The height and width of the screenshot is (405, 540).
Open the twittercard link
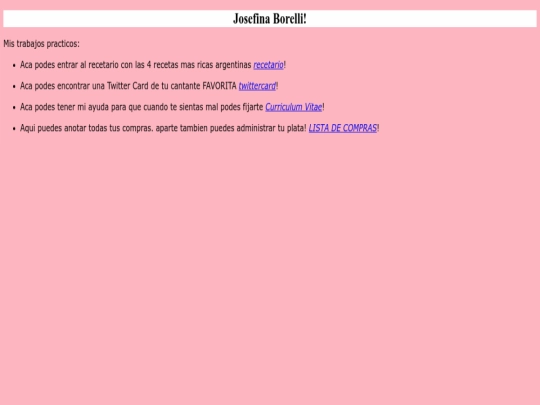point(257,86)
